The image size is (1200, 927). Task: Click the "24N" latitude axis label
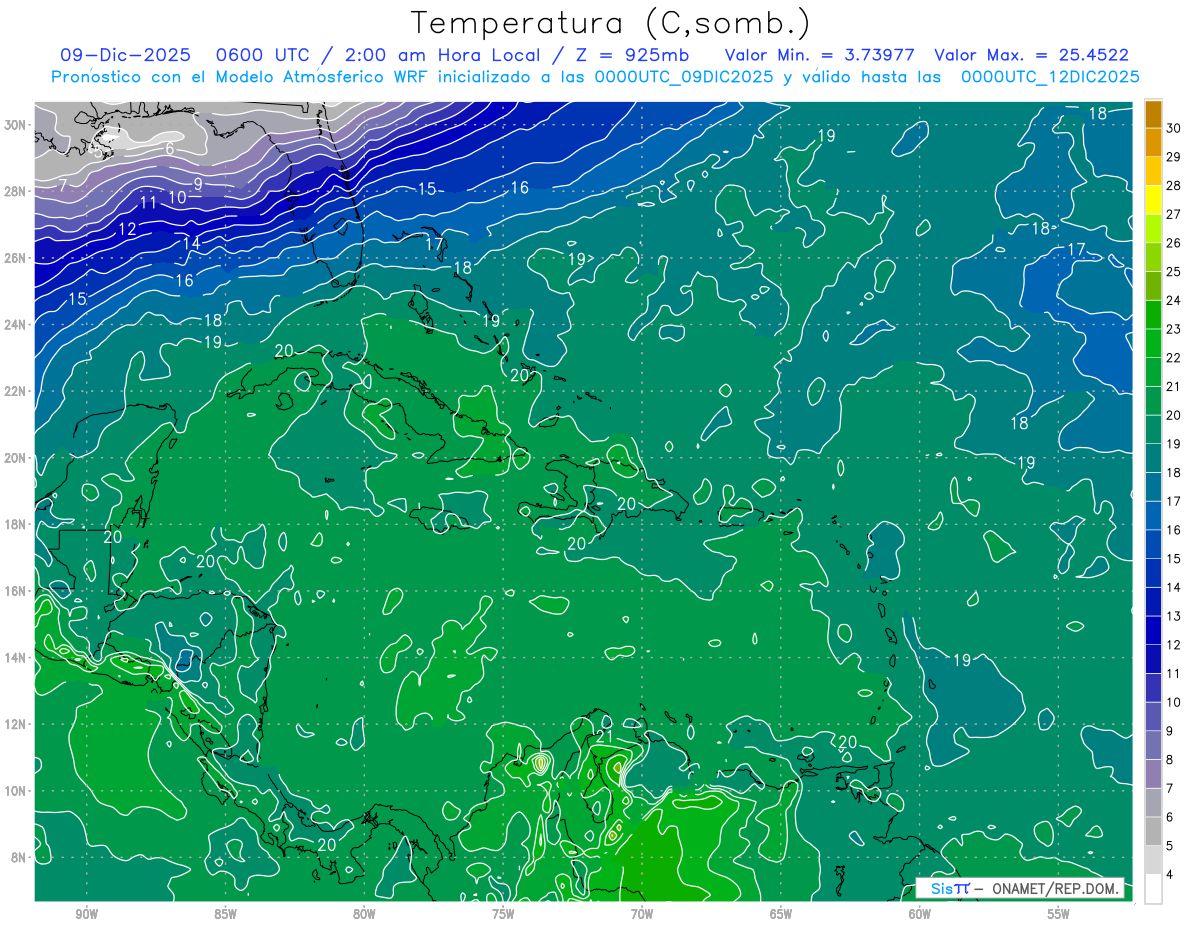click(16, 324)
